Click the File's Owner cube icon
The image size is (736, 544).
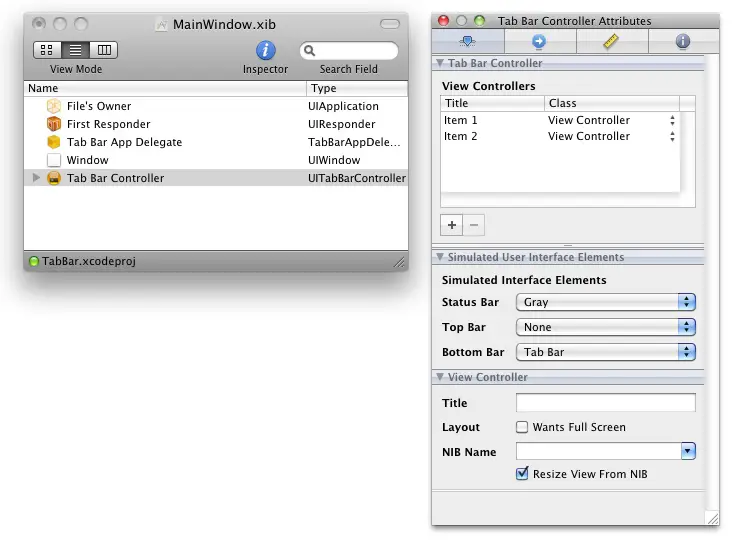(x=54, y=106)
